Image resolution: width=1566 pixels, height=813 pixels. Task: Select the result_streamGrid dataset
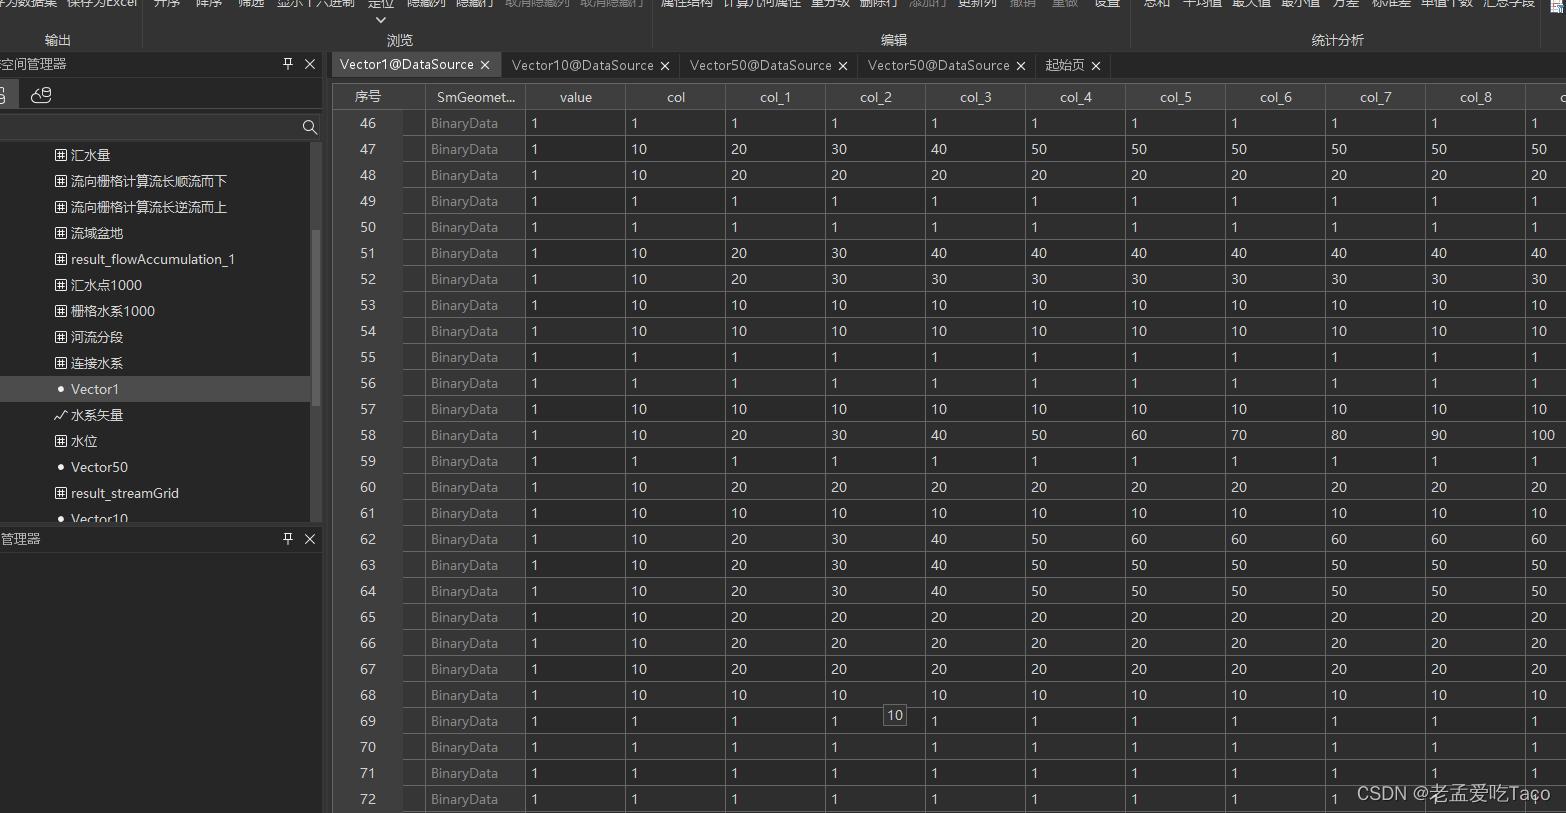click(125, 493)
